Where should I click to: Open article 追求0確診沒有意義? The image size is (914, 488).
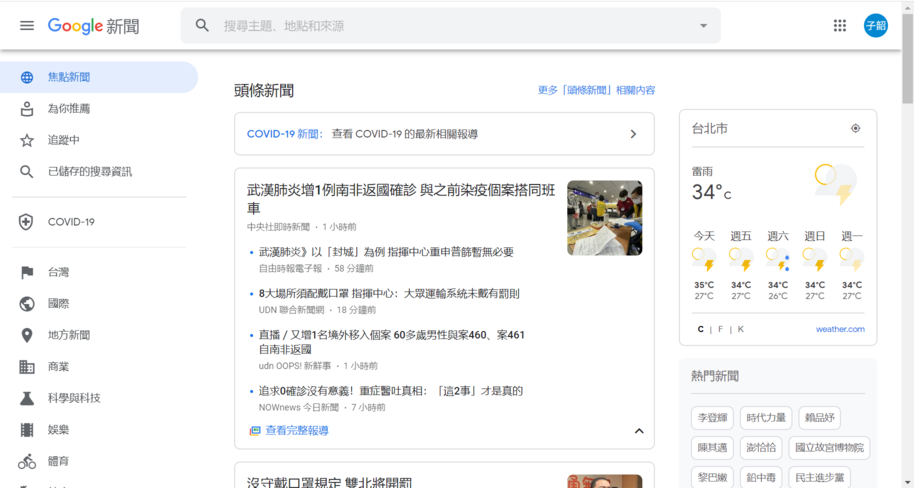(x=391, y=391)
